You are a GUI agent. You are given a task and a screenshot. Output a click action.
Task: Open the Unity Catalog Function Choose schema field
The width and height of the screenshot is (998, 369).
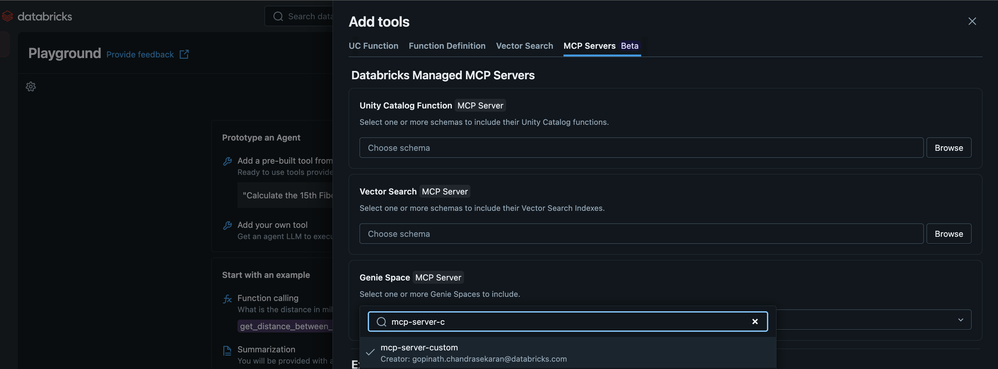pos(641,148)
